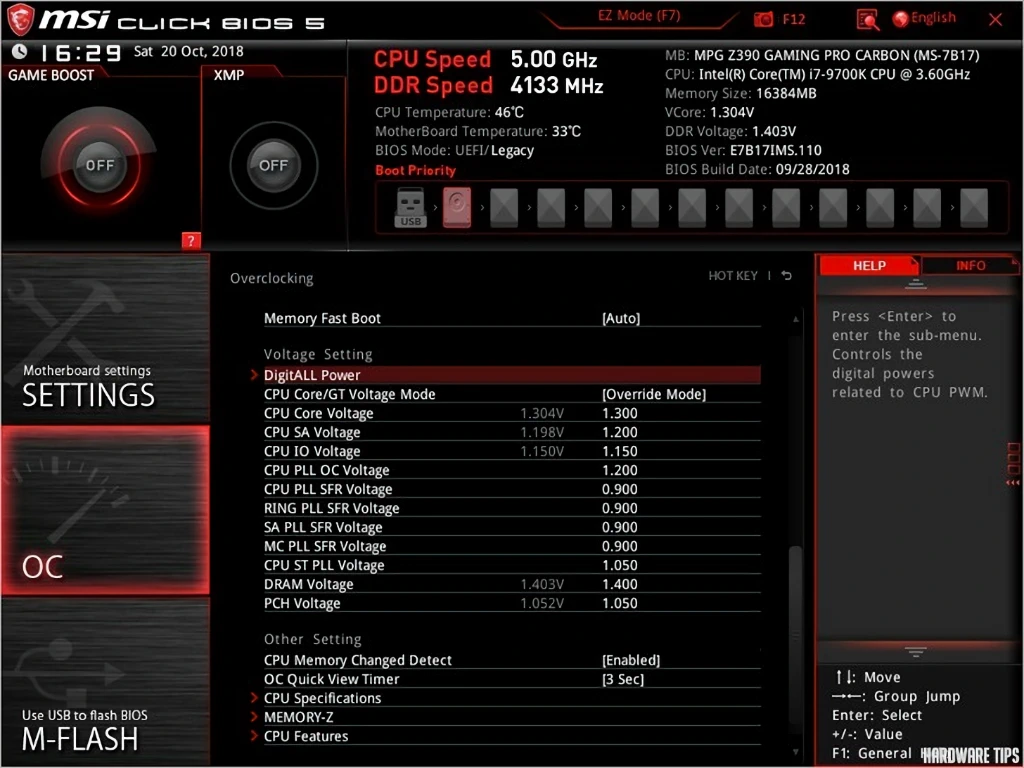Select the third empty boot priority slot
The image size is (1024, 768).
click(598, 207)
